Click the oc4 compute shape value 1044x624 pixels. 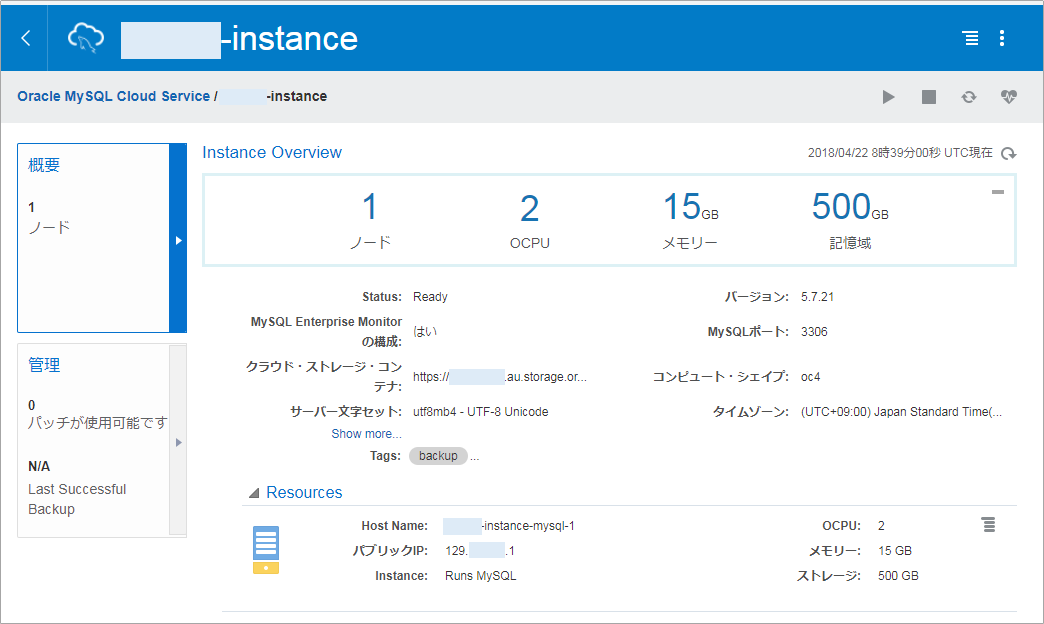[x=810, y=377]
